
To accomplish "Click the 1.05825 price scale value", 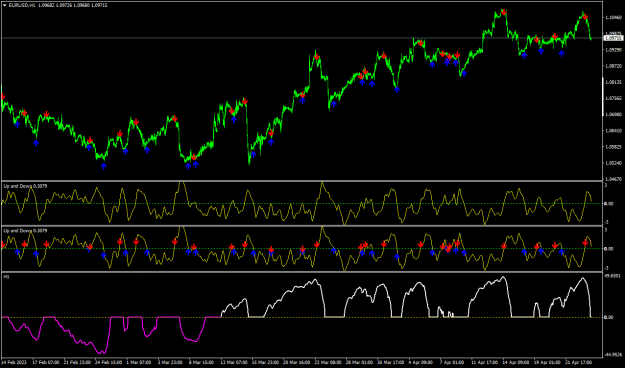I will (613, 147).
